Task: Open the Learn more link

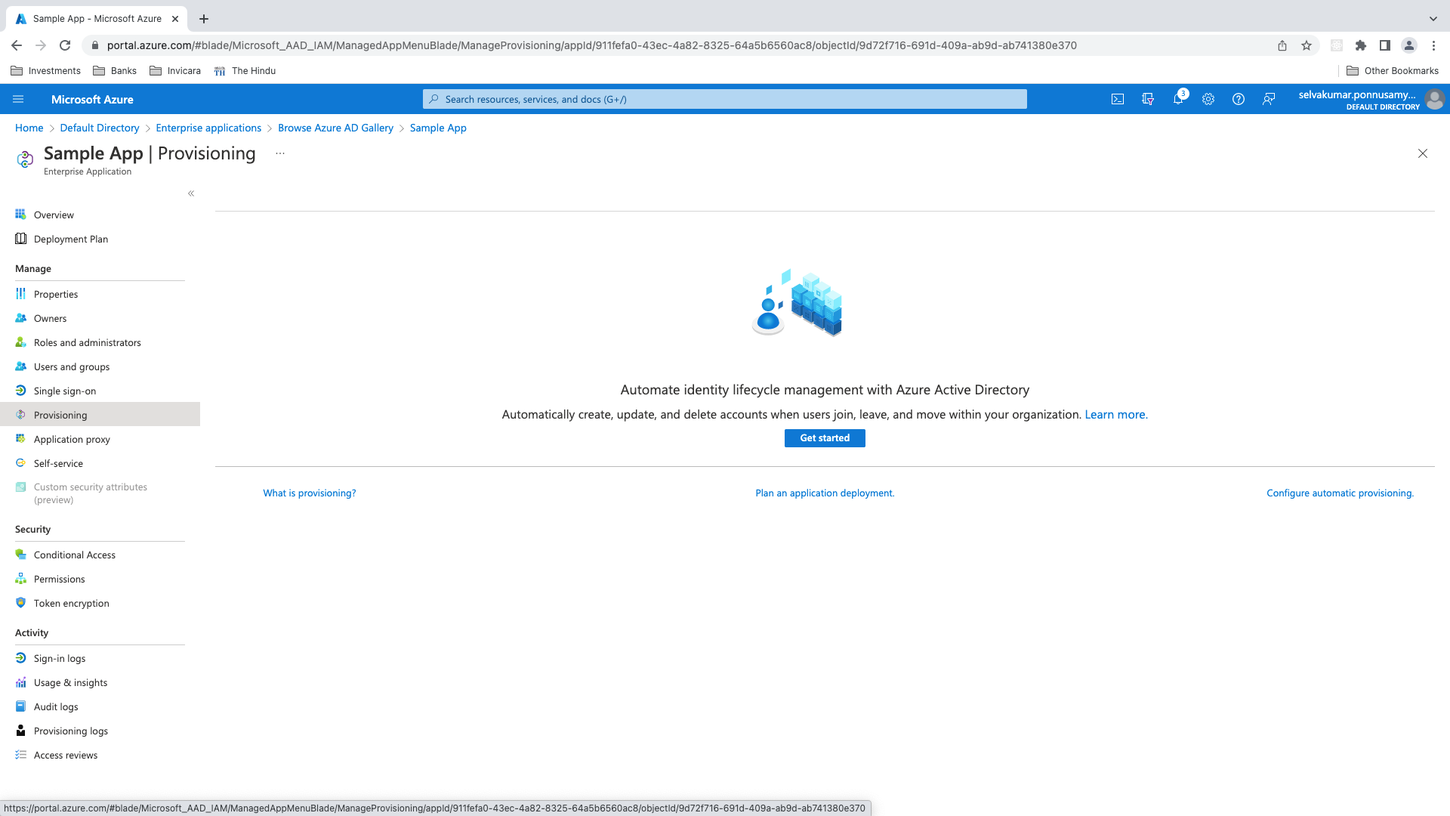Action: click(x=1116, y=414)
